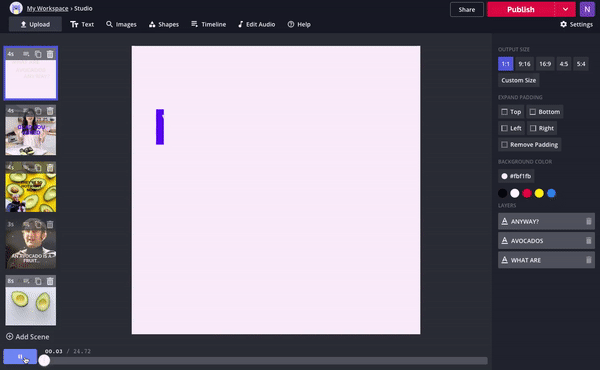Click the Kapwing workspace logo avatar
The width and height of the screenshot is (600, 370).
[16, 8]
